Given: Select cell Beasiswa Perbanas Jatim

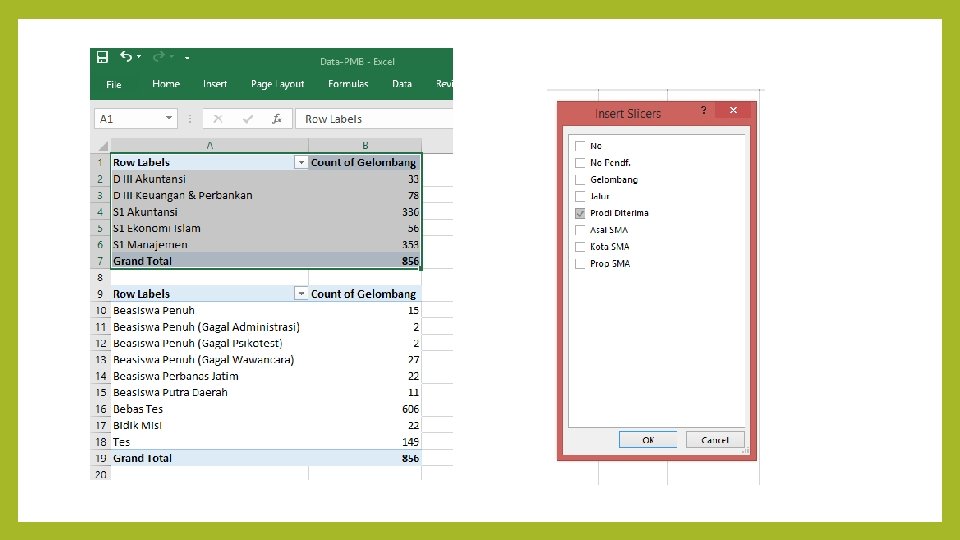Looking at the screenshot, I should [x=209, y=376].
